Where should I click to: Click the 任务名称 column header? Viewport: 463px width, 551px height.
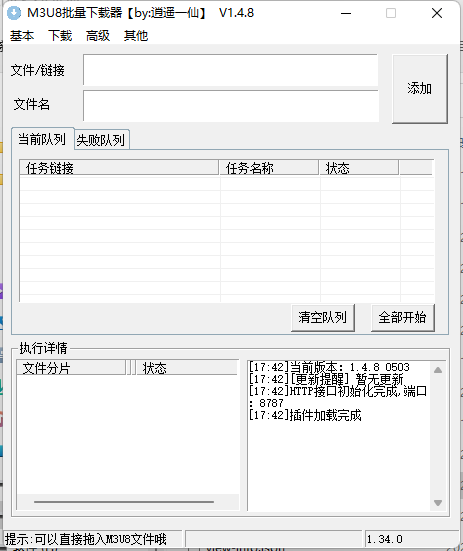[x=269, y=168]
